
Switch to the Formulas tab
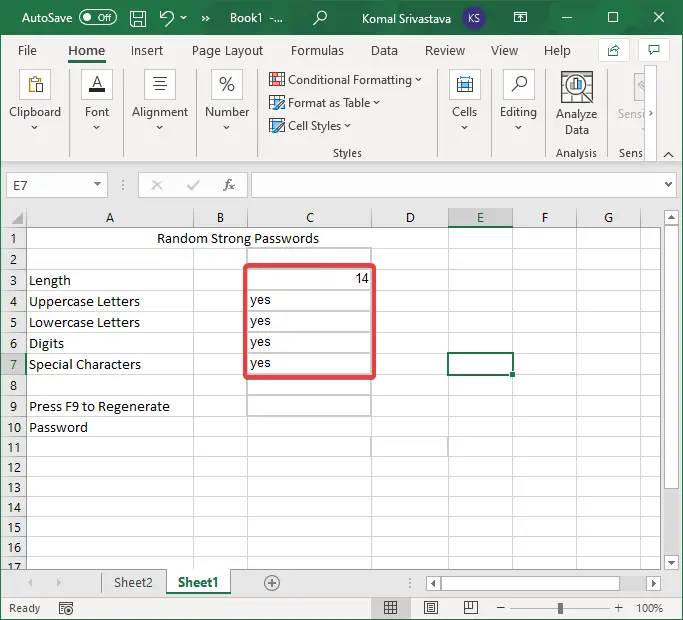pos(317,51)
